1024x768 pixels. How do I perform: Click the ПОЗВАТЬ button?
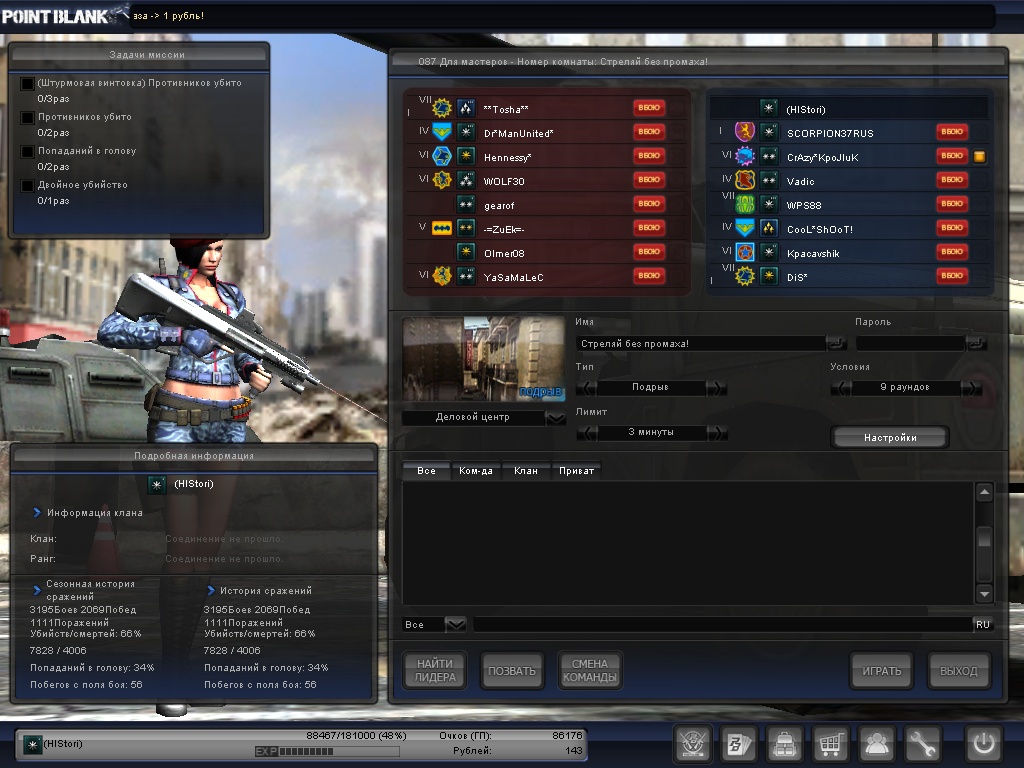coord(512,670)
